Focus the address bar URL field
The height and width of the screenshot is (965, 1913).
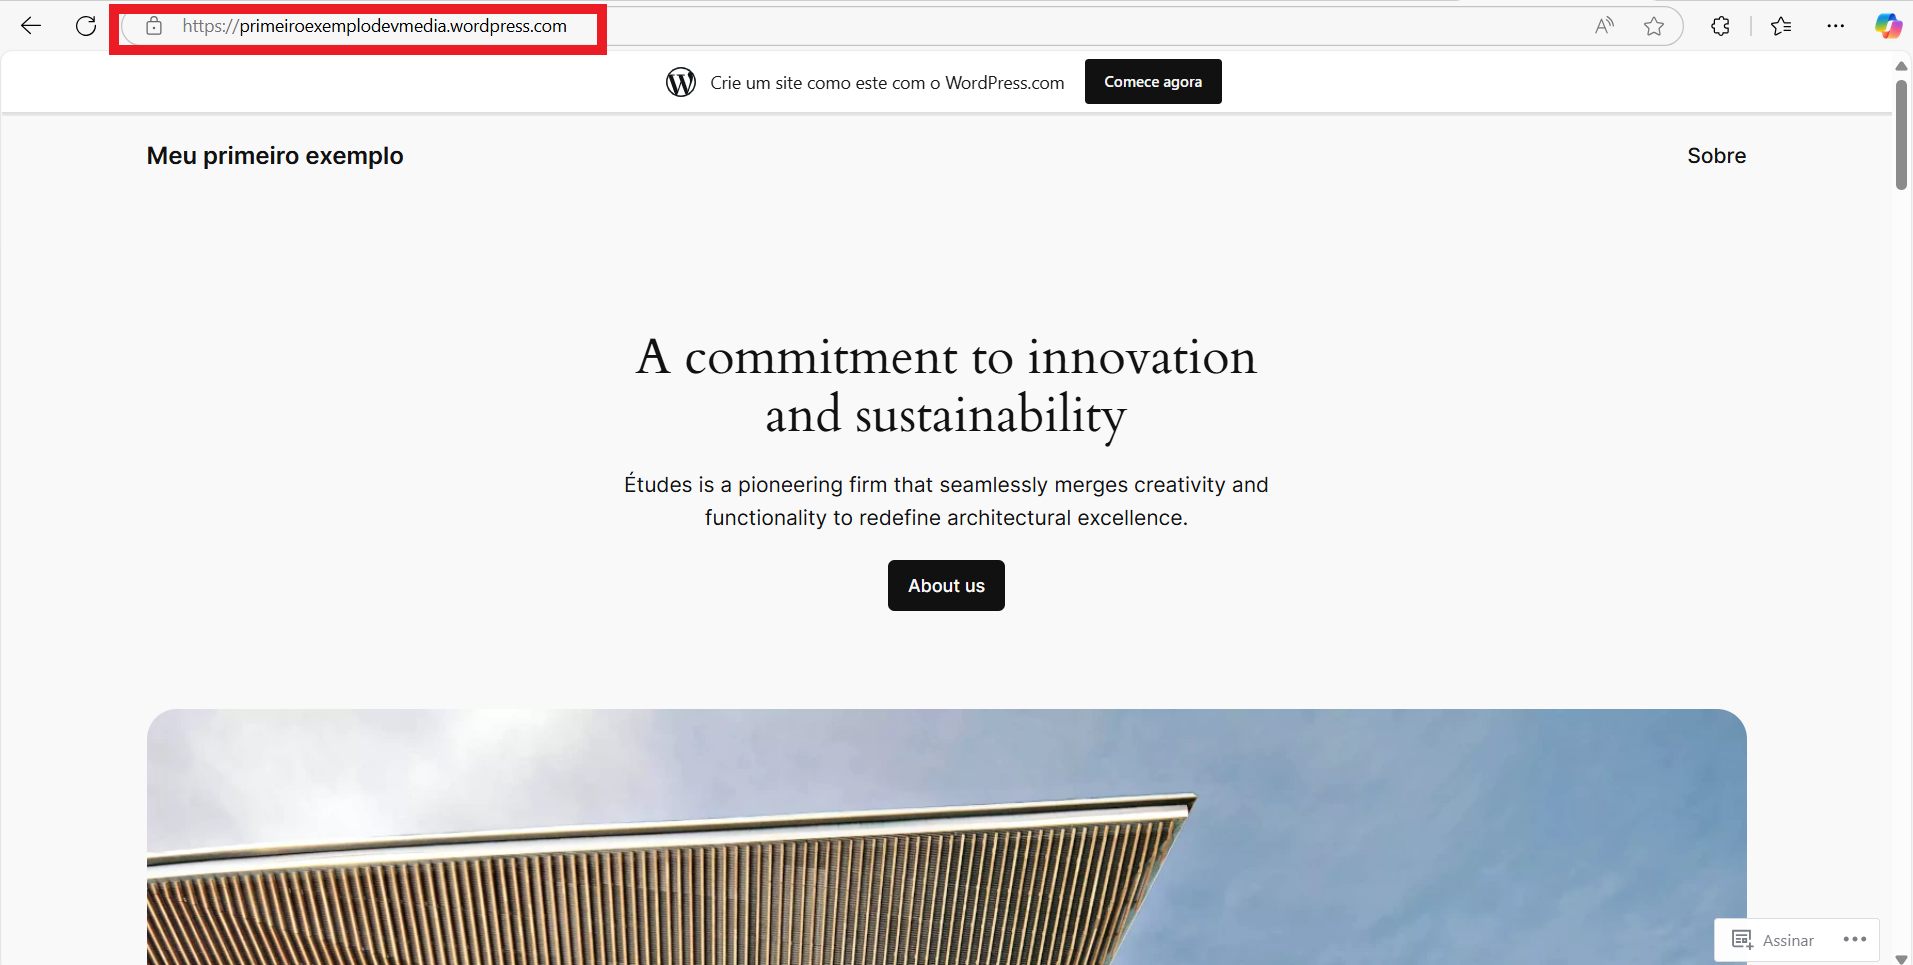(402, 26)
